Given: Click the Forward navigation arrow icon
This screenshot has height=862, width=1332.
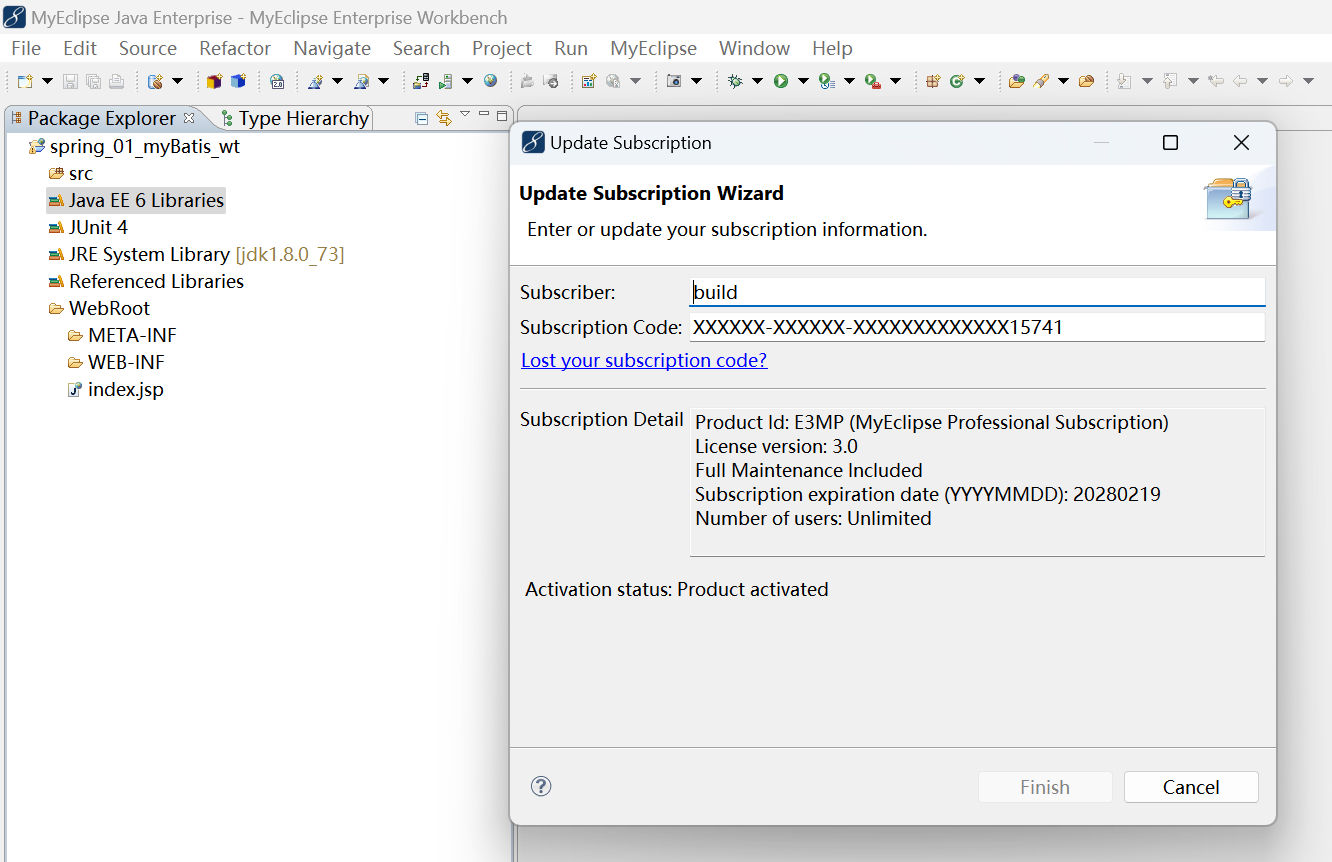Looking at the screenshot, I should pos(1286,81).
